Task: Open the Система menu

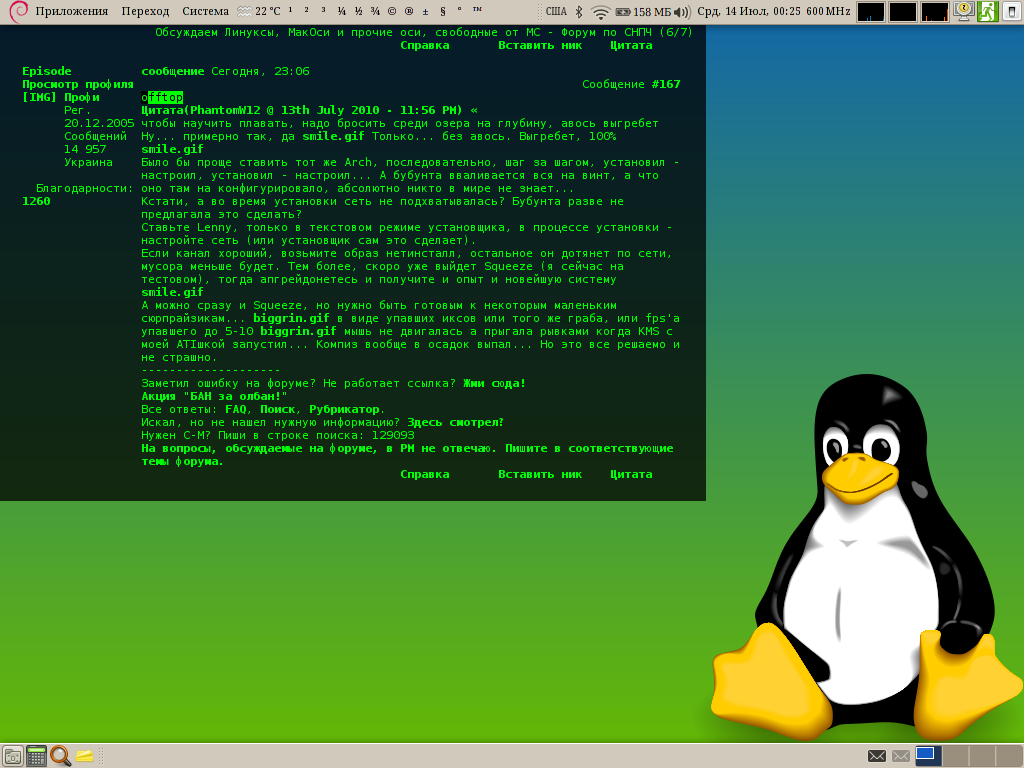Action: tap(206, 11)
